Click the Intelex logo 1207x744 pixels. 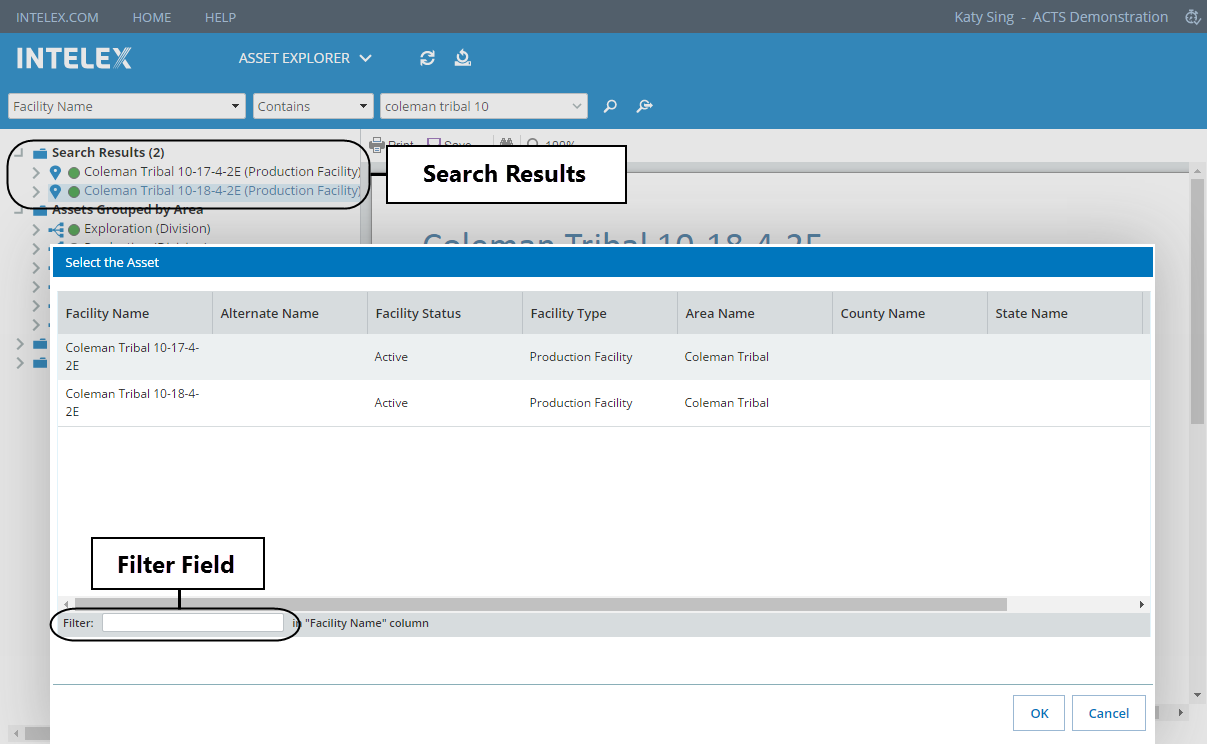[74, 58]
